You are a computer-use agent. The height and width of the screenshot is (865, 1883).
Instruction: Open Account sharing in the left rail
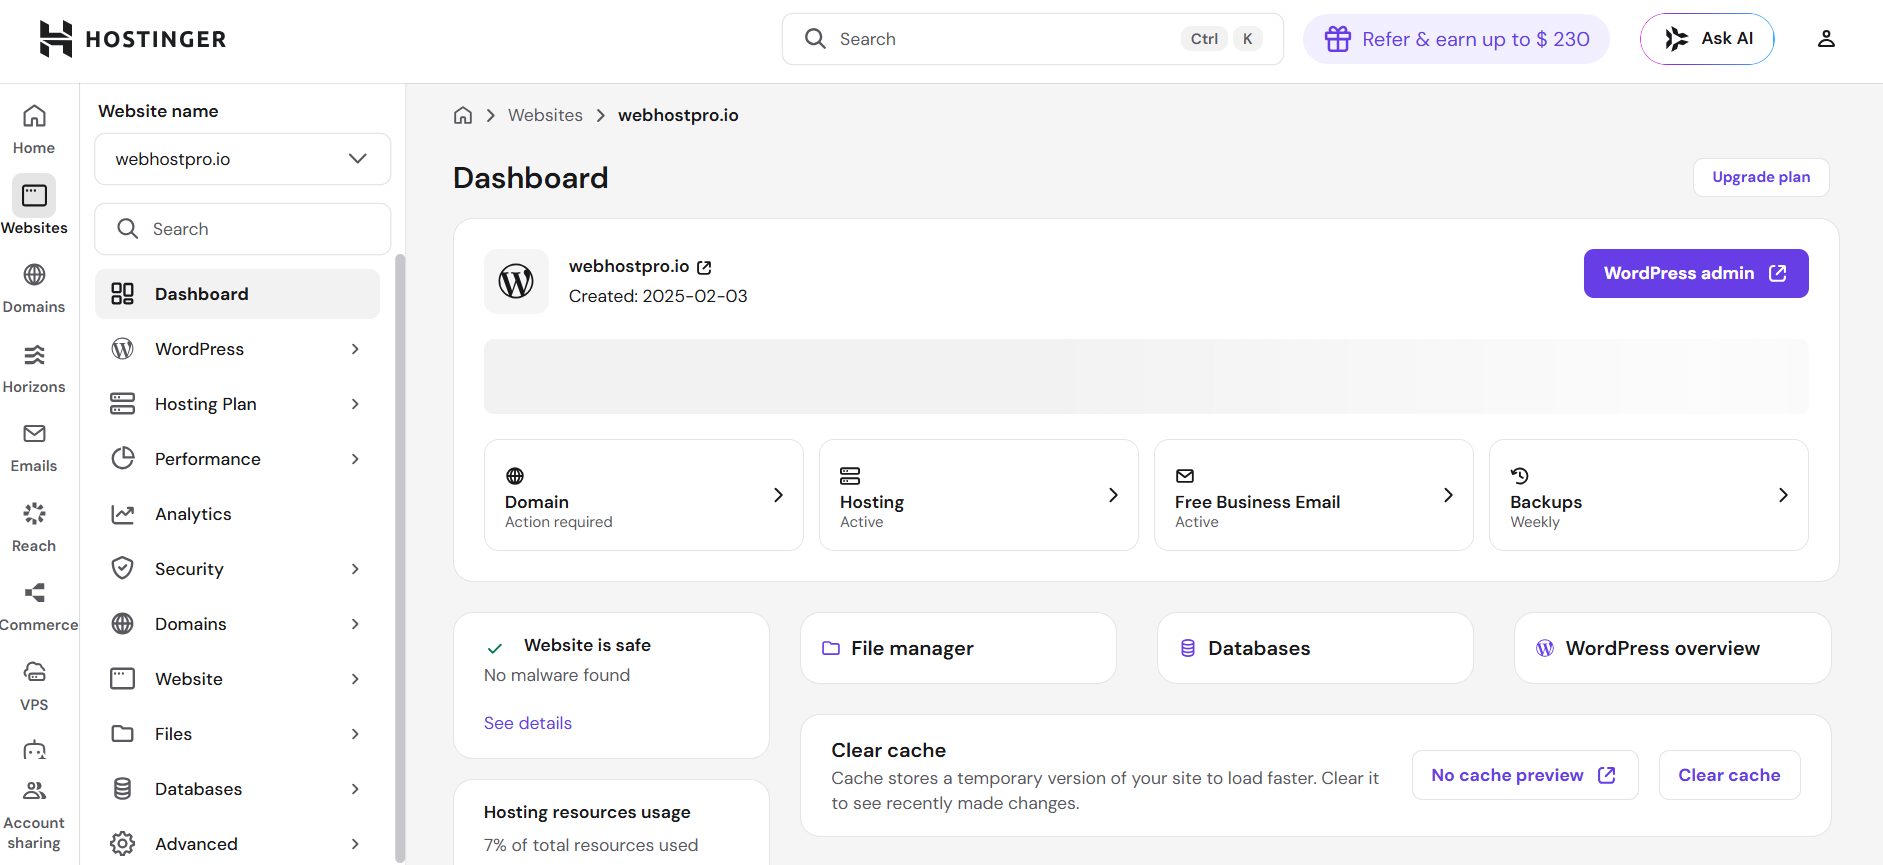pyautogui.click(x=34, y=815)
